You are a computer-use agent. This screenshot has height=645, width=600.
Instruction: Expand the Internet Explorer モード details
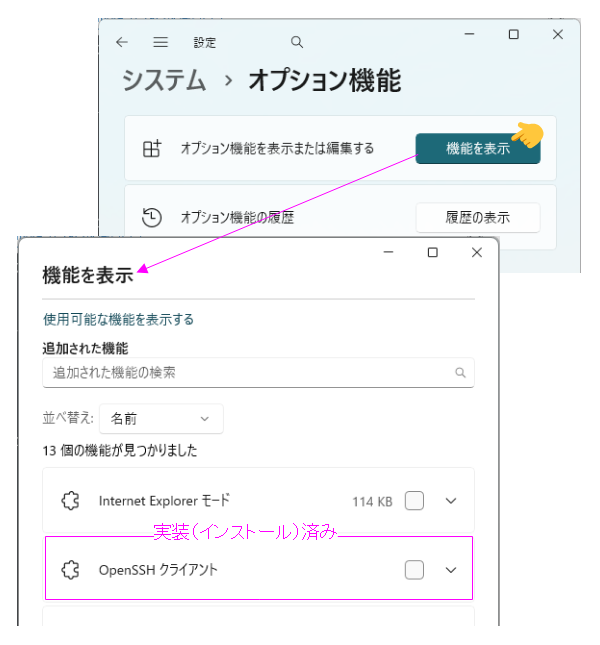click(x=450, y=501)
